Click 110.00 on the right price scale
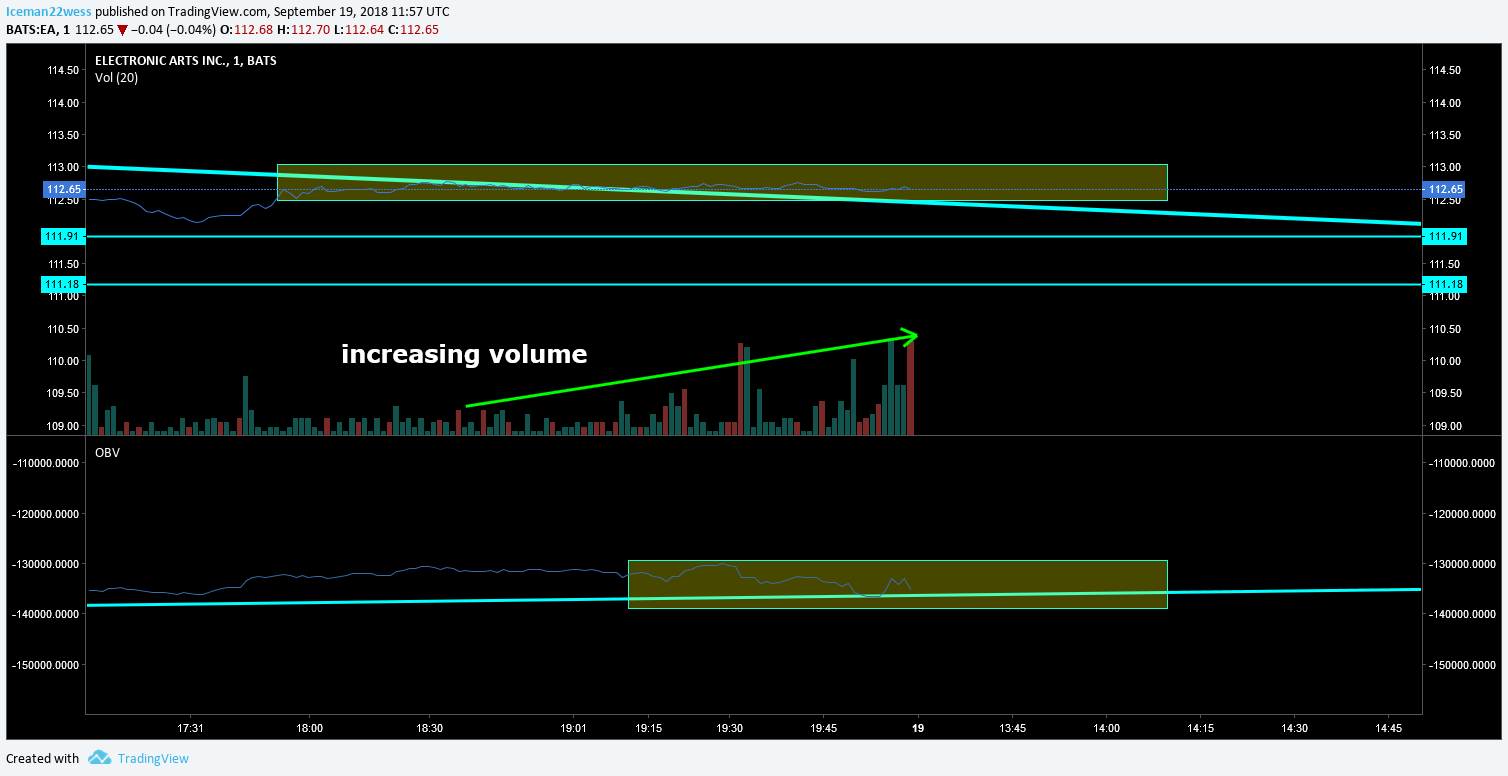 [x=1446, y=361]
